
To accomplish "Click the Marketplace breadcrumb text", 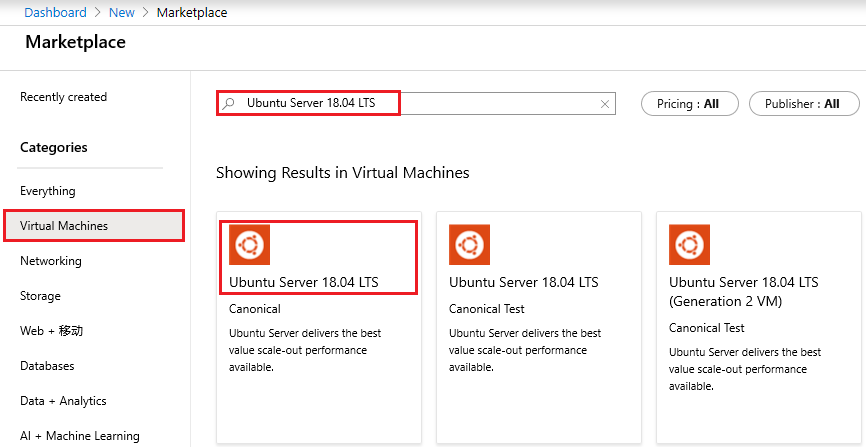I will click(x=192, y=12).
